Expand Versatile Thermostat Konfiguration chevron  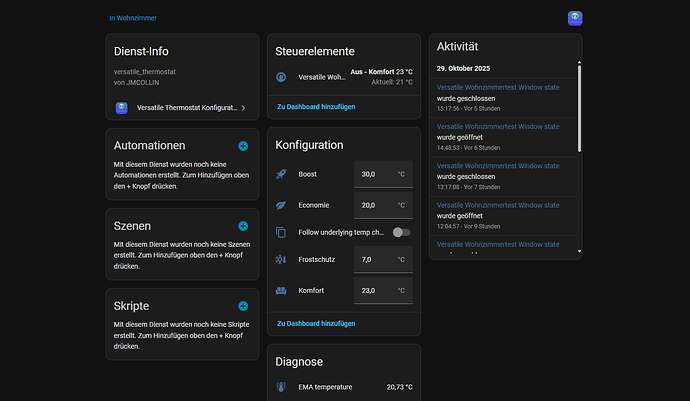coord(243,108)
